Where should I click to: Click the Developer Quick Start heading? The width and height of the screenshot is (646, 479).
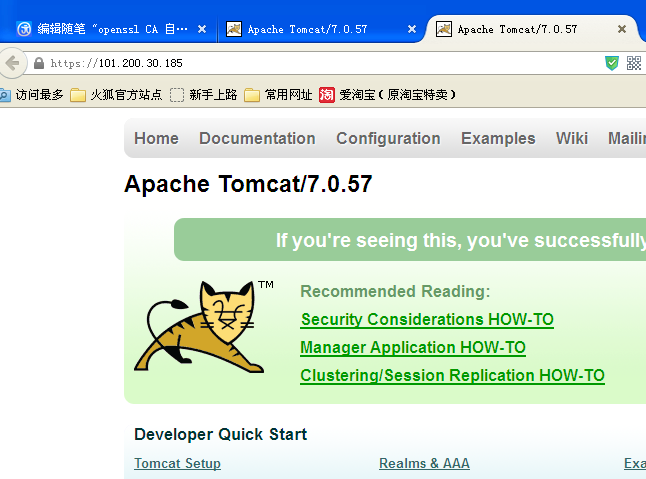point(220,435)
